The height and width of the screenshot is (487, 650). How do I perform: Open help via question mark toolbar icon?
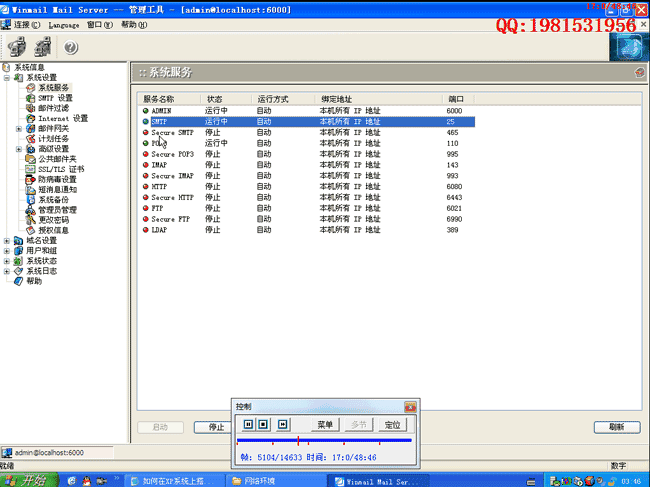pyautogui.click(x=71, y=47)
